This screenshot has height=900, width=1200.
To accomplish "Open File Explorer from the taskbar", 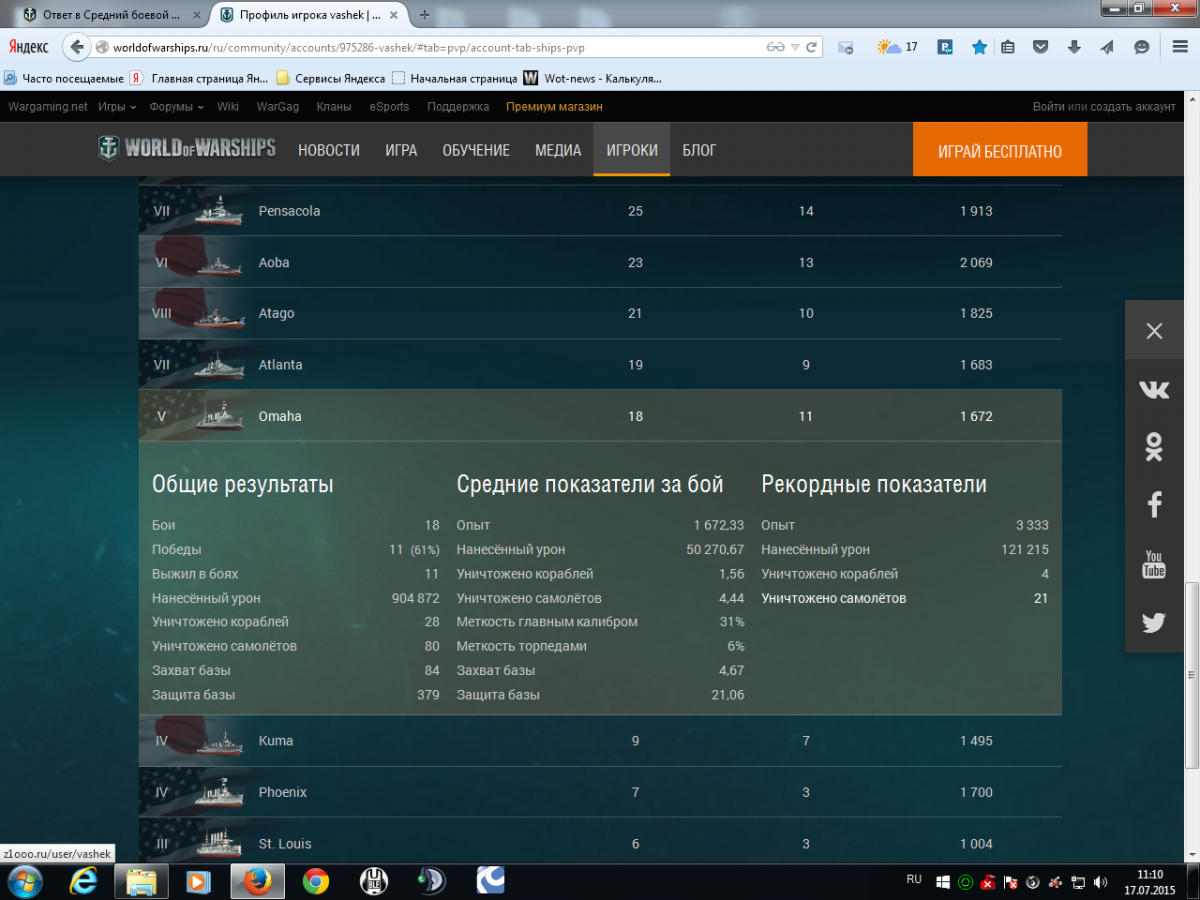I will [142, 881].
